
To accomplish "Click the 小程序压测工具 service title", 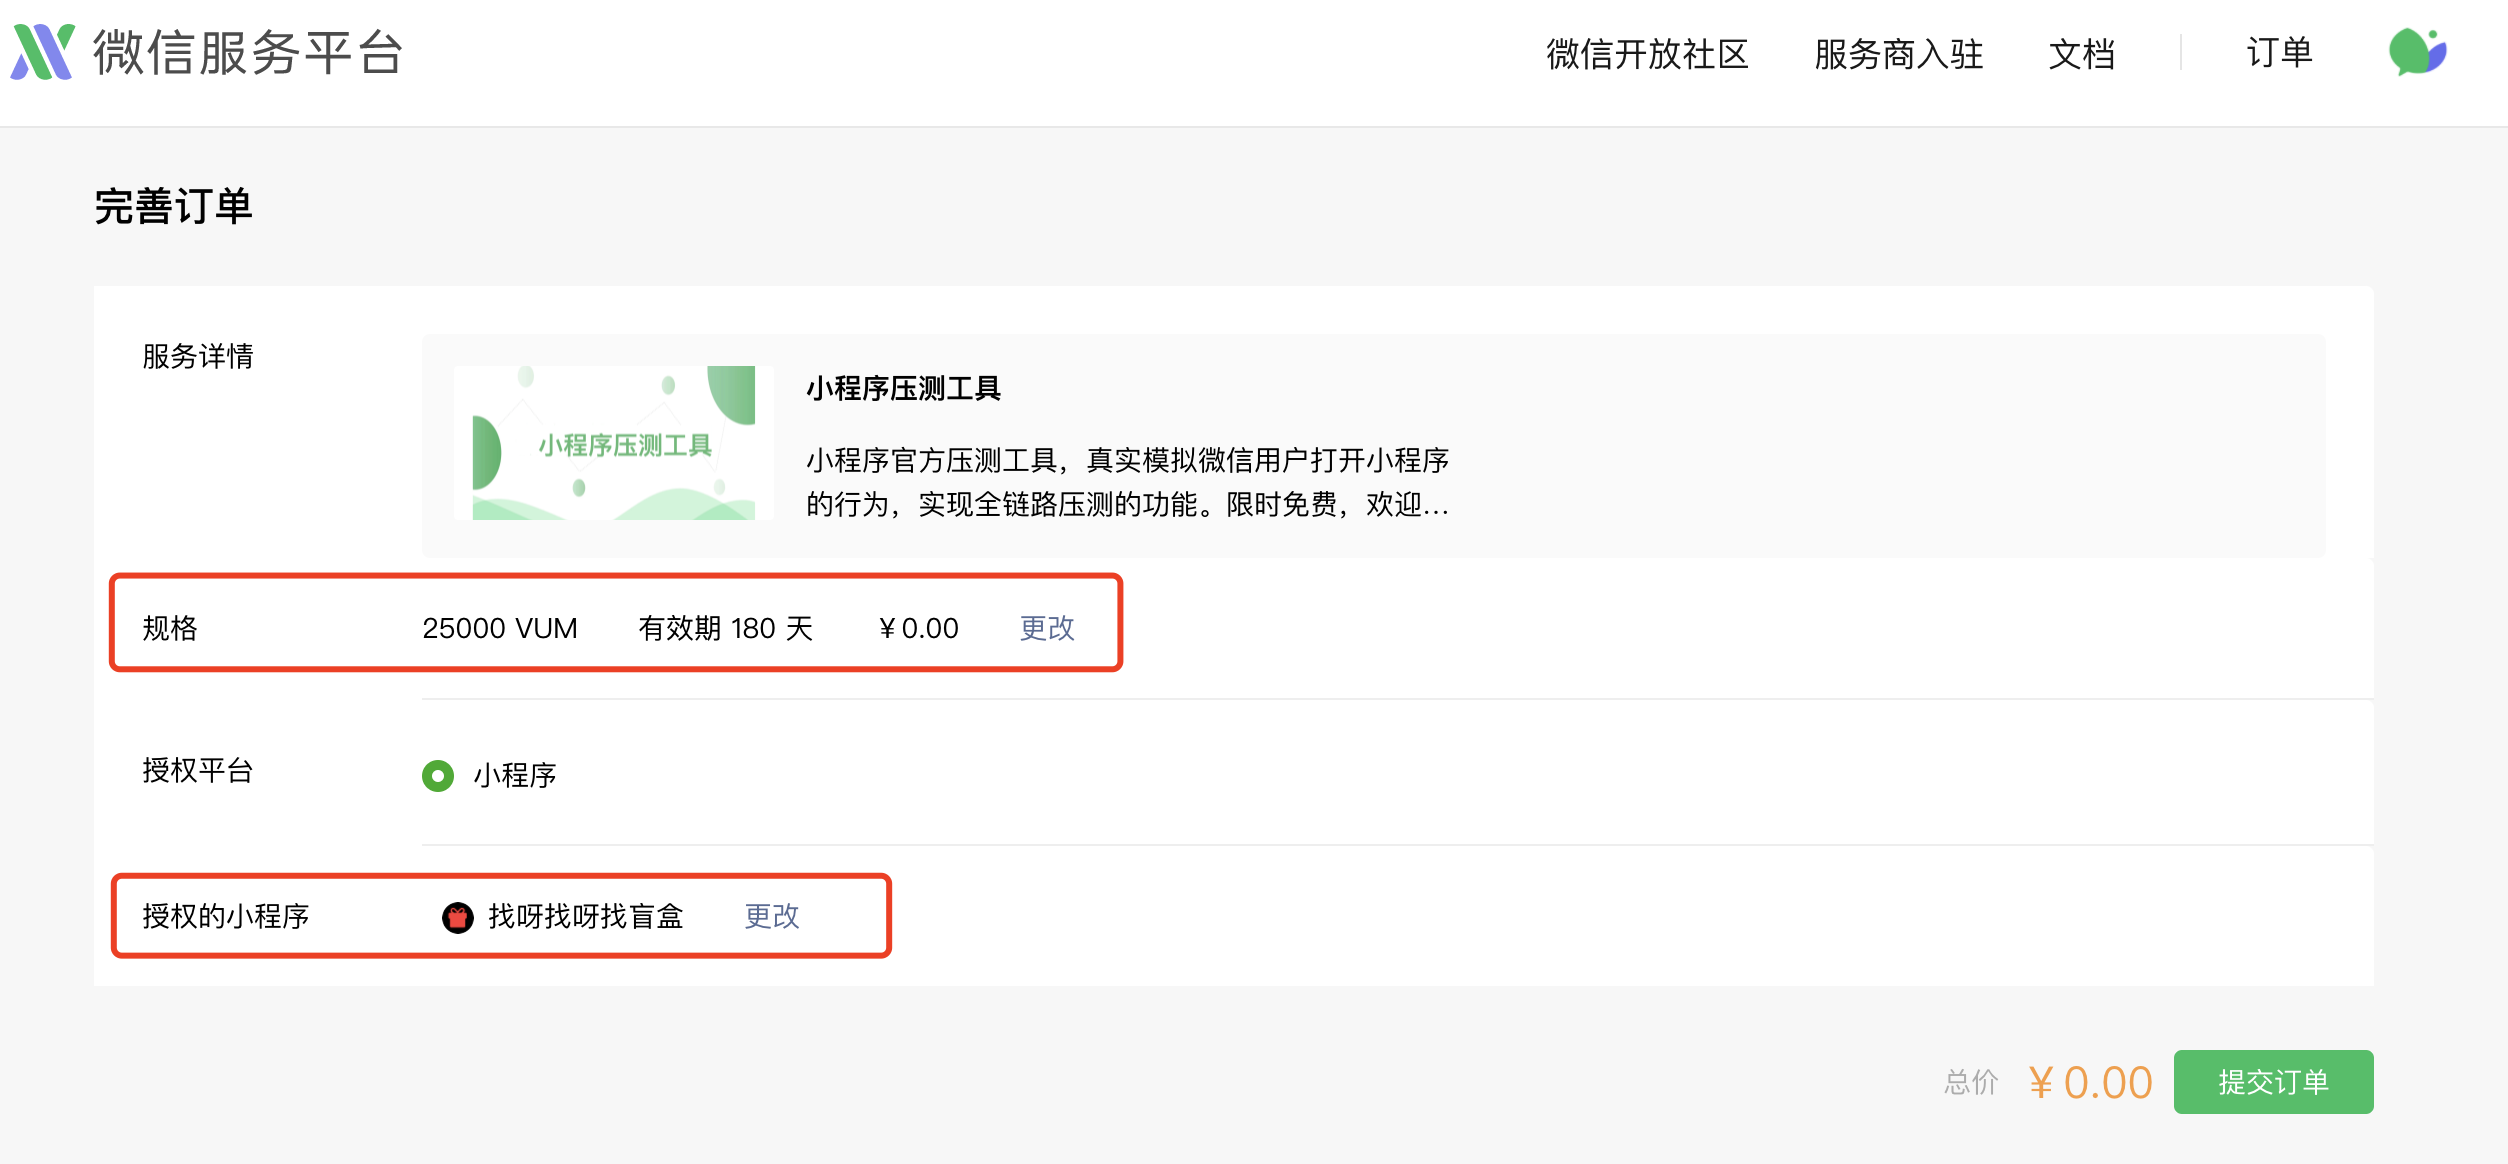I will [x=904, y=388].
